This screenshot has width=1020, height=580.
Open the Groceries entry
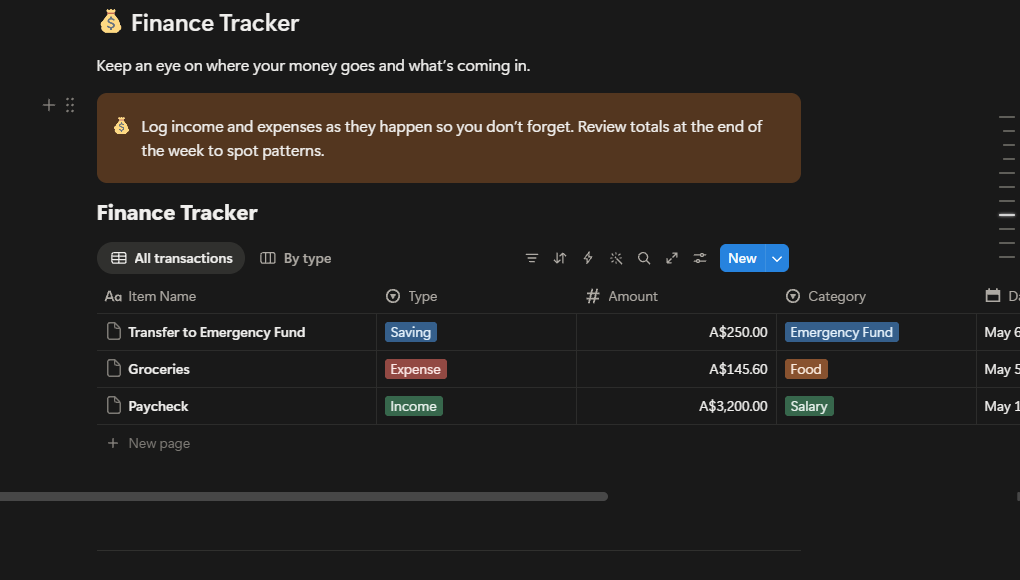pyautogui.click(x=159, y=369)
